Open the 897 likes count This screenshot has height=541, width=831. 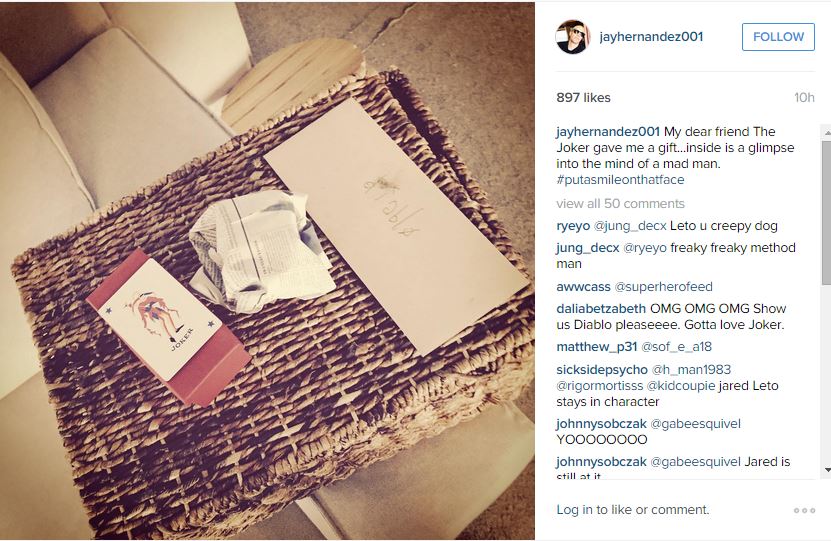pyautogui.click(x=583, y=97)
